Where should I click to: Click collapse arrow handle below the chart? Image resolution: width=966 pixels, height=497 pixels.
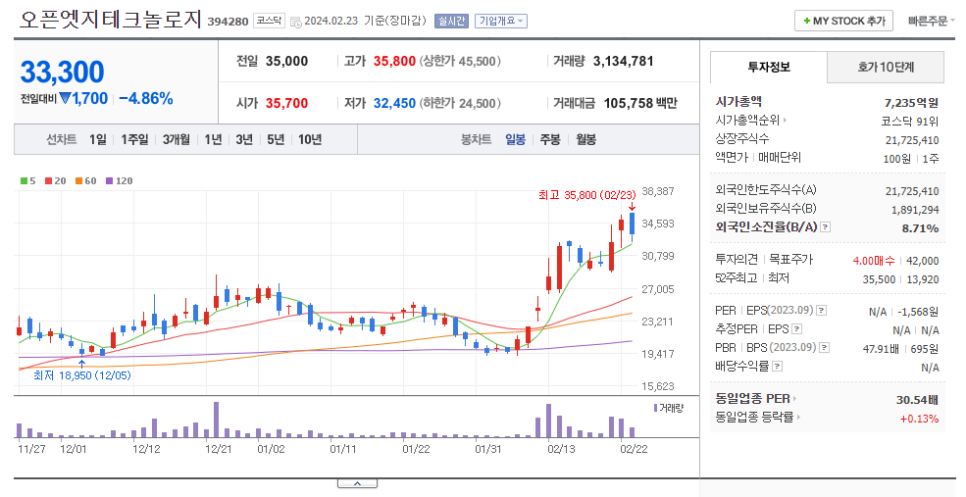coord(357,483)
